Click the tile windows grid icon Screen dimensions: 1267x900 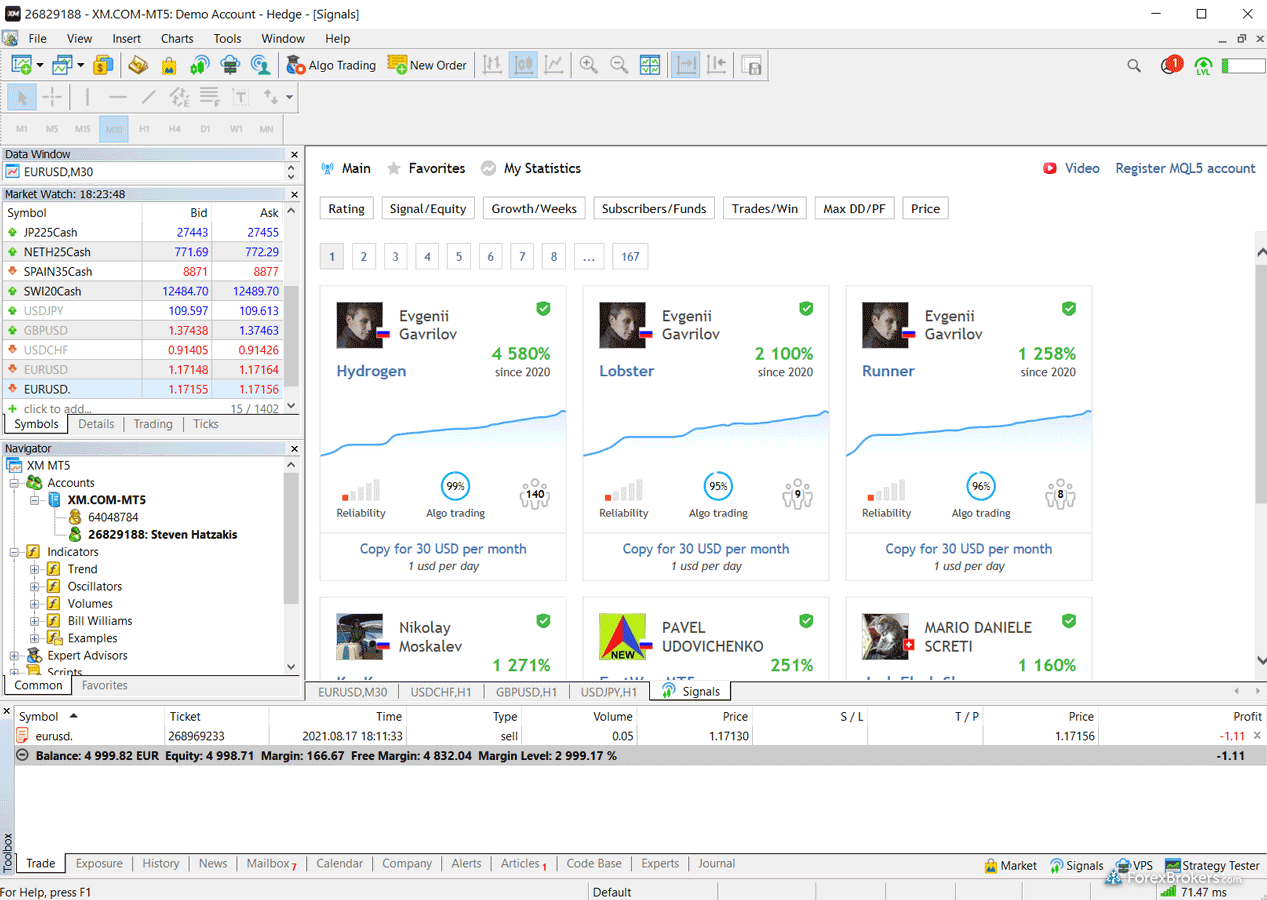[650, 65]
